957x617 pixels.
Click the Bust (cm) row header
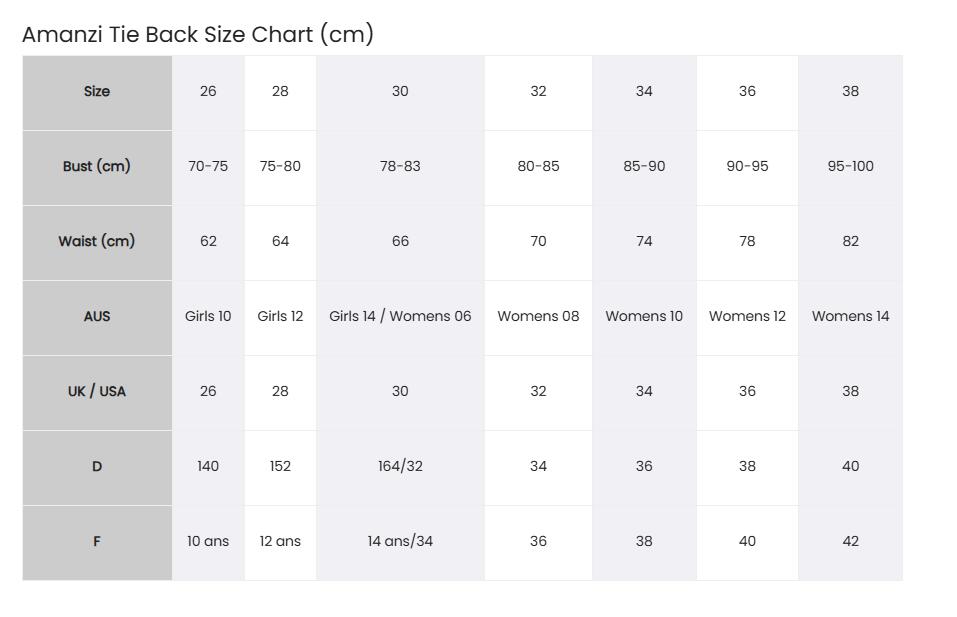click(x=97, y=167)
